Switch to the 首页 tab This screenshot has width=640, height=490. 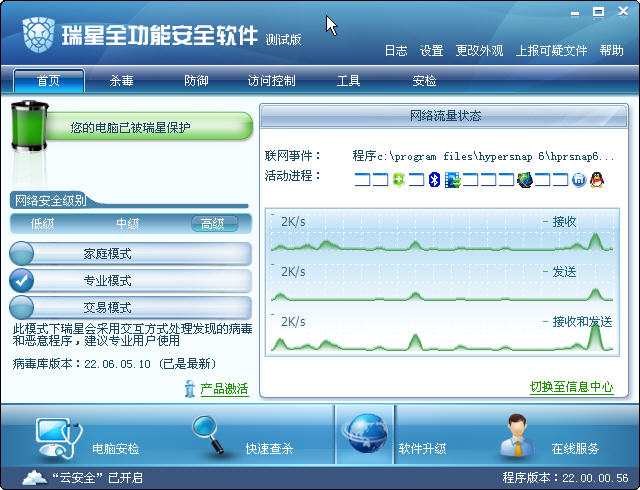[x=49, y=80]
